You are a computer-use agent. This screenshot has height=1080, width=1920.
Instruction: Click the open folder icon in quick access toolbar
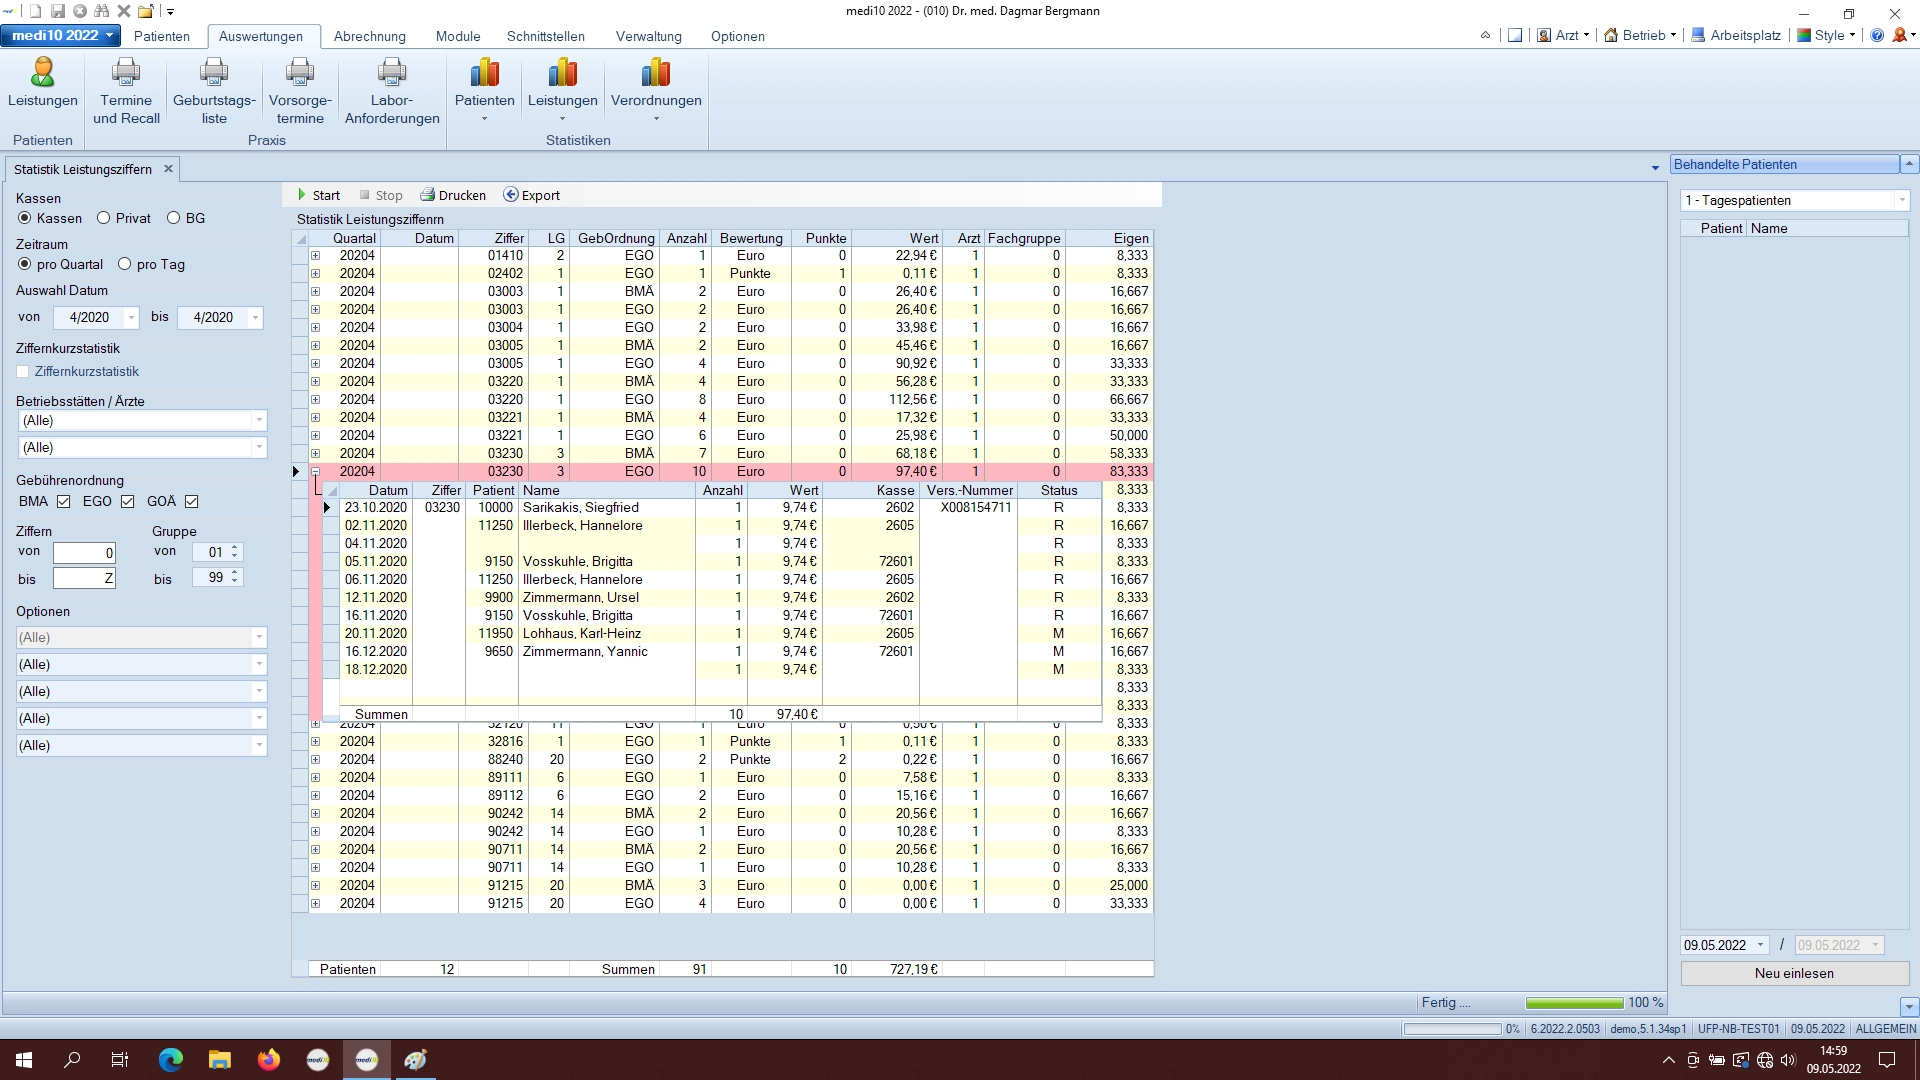(x=146, y=11)
